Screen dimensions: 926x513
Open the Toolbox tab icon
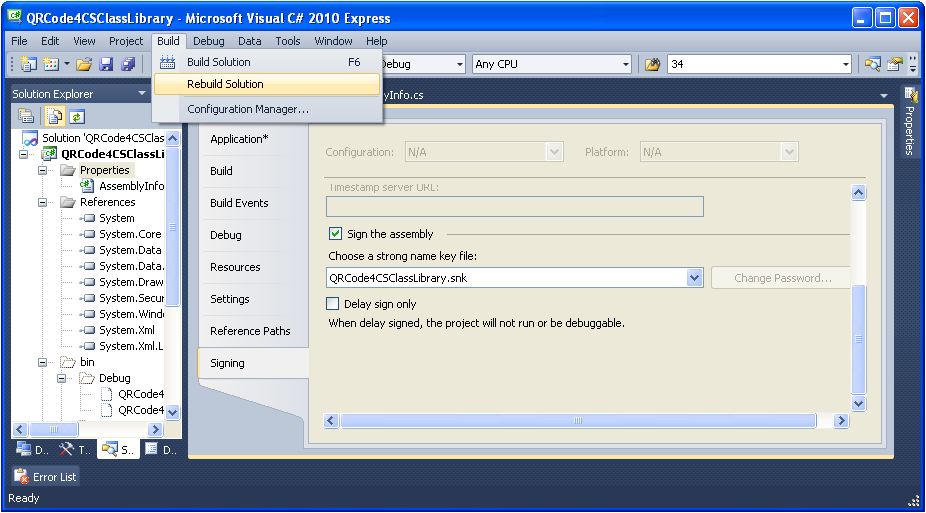click(66, 449)
